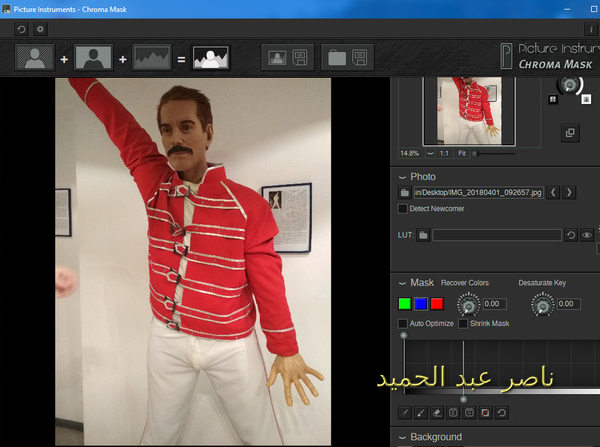Click the upper mask curve handle
The width and height of the screenshot is (600, 447).
404,336
